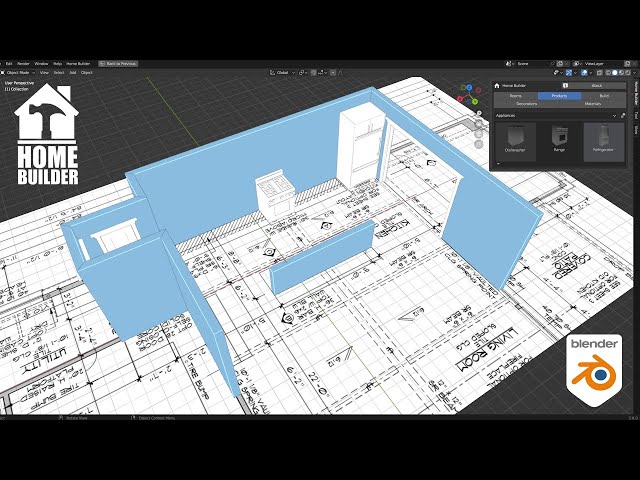Screen dimensions: 640x480
Task: Open the viewport Object menu
Action: coord(87,73)
